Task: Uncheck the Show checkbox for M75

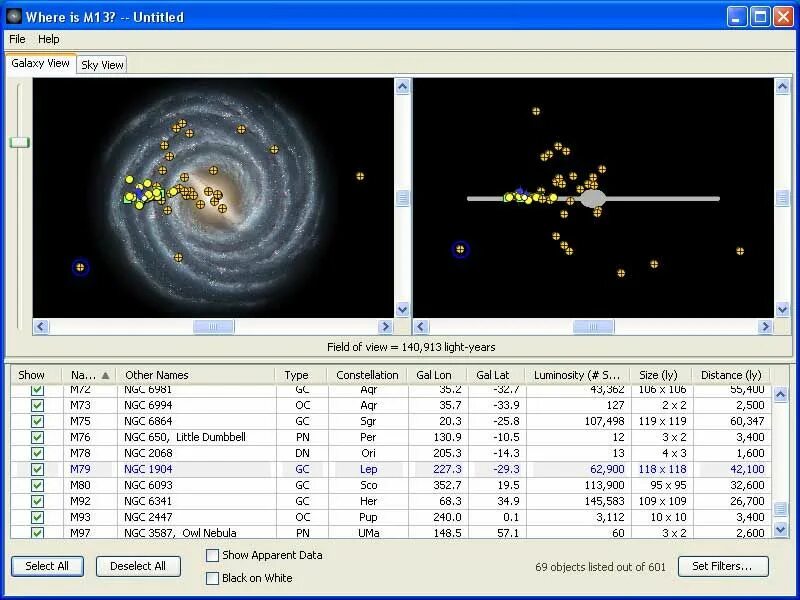Action: tap(37, 421)
